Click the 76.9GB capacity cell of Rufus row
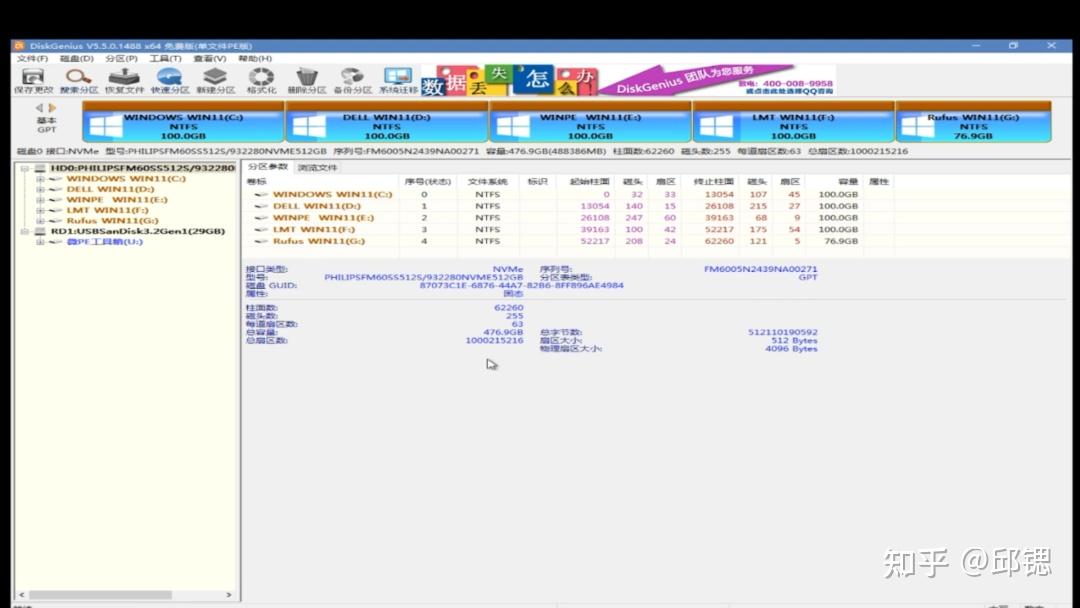1080x608 pixels. (x=841, y=241)
